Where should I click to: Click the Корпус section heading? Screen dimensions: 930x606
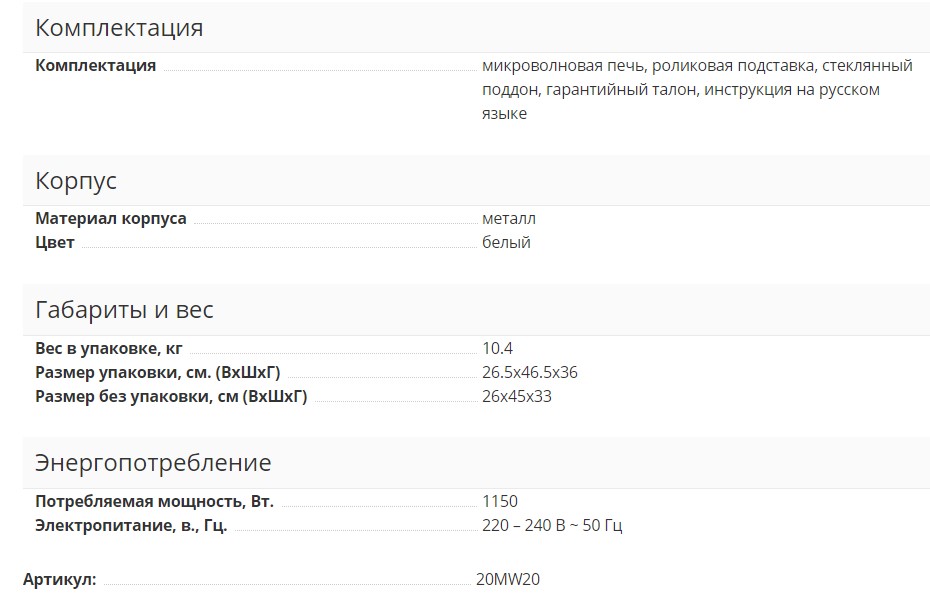(x=76, y=181)
